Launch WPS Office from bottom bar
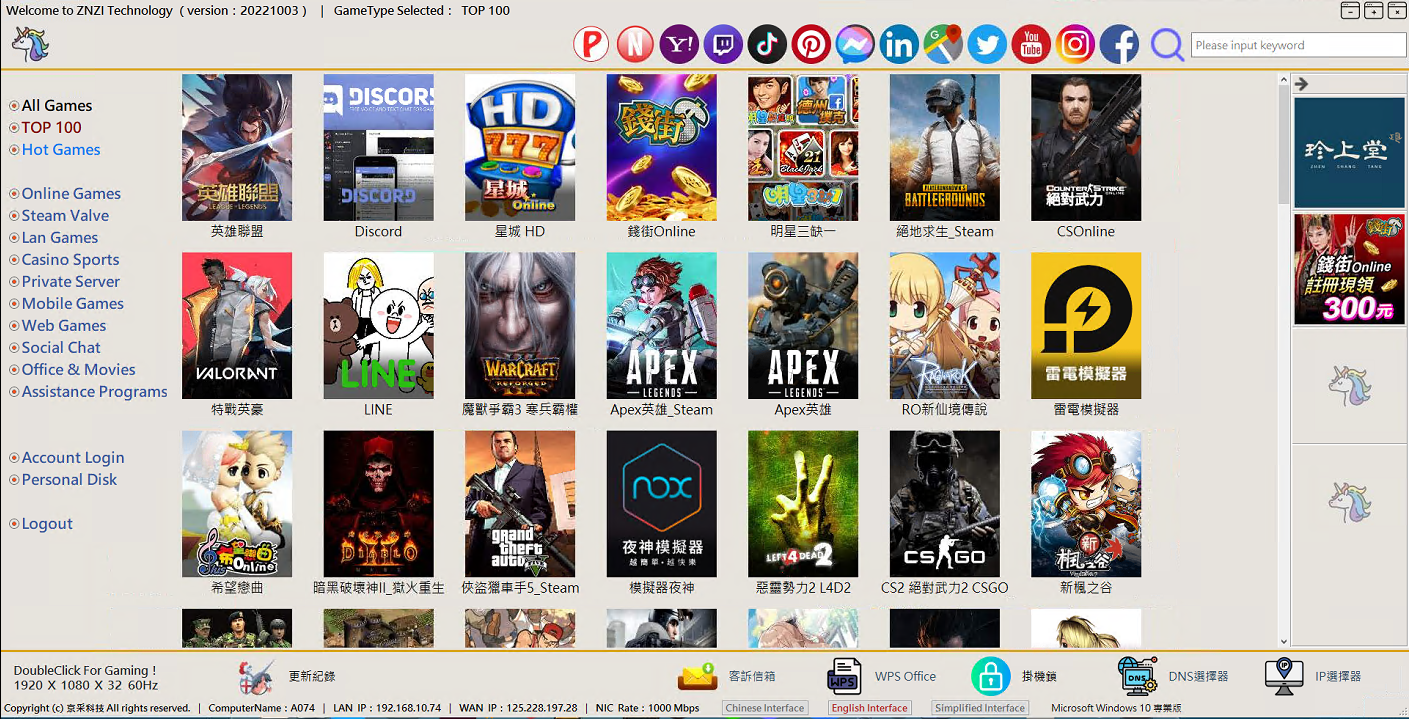1409x719 pixels. click(844, 677)
